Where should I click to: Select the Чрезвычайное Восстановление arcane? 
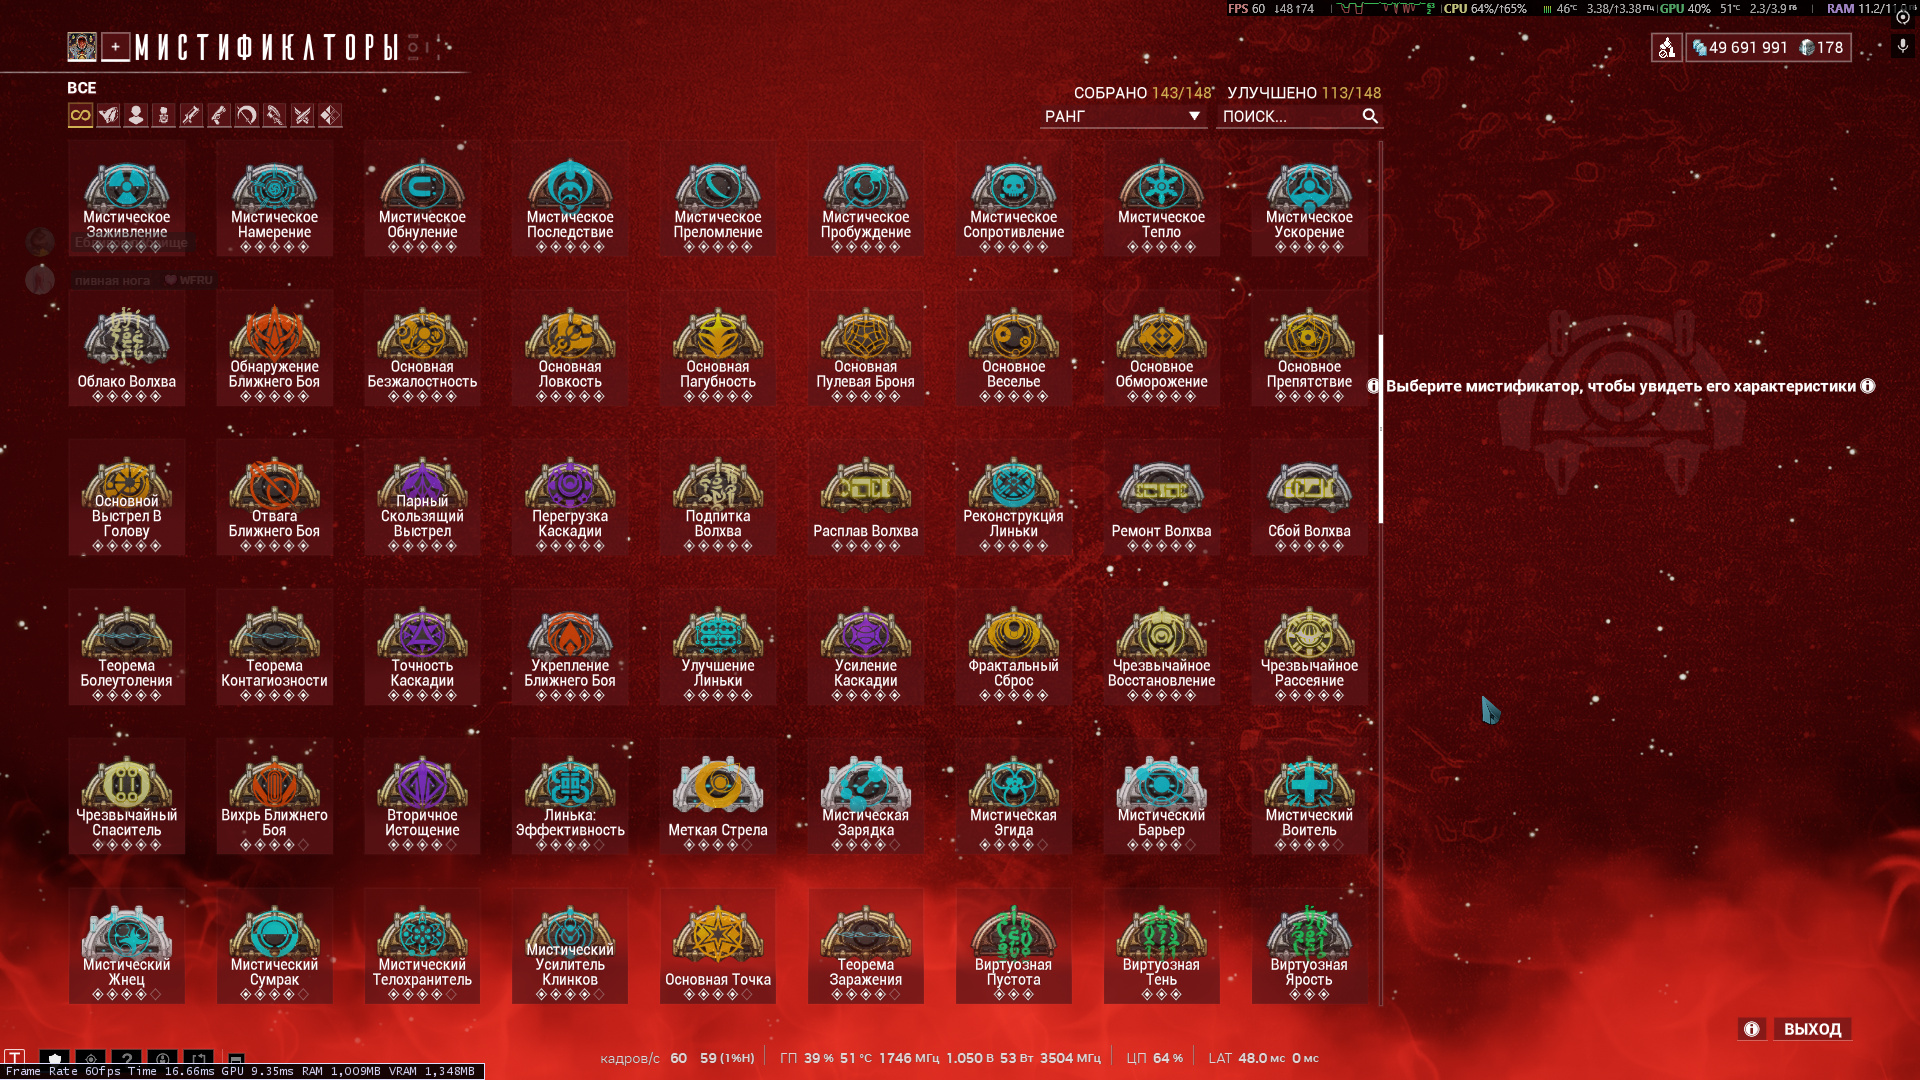coord(1162,647)
